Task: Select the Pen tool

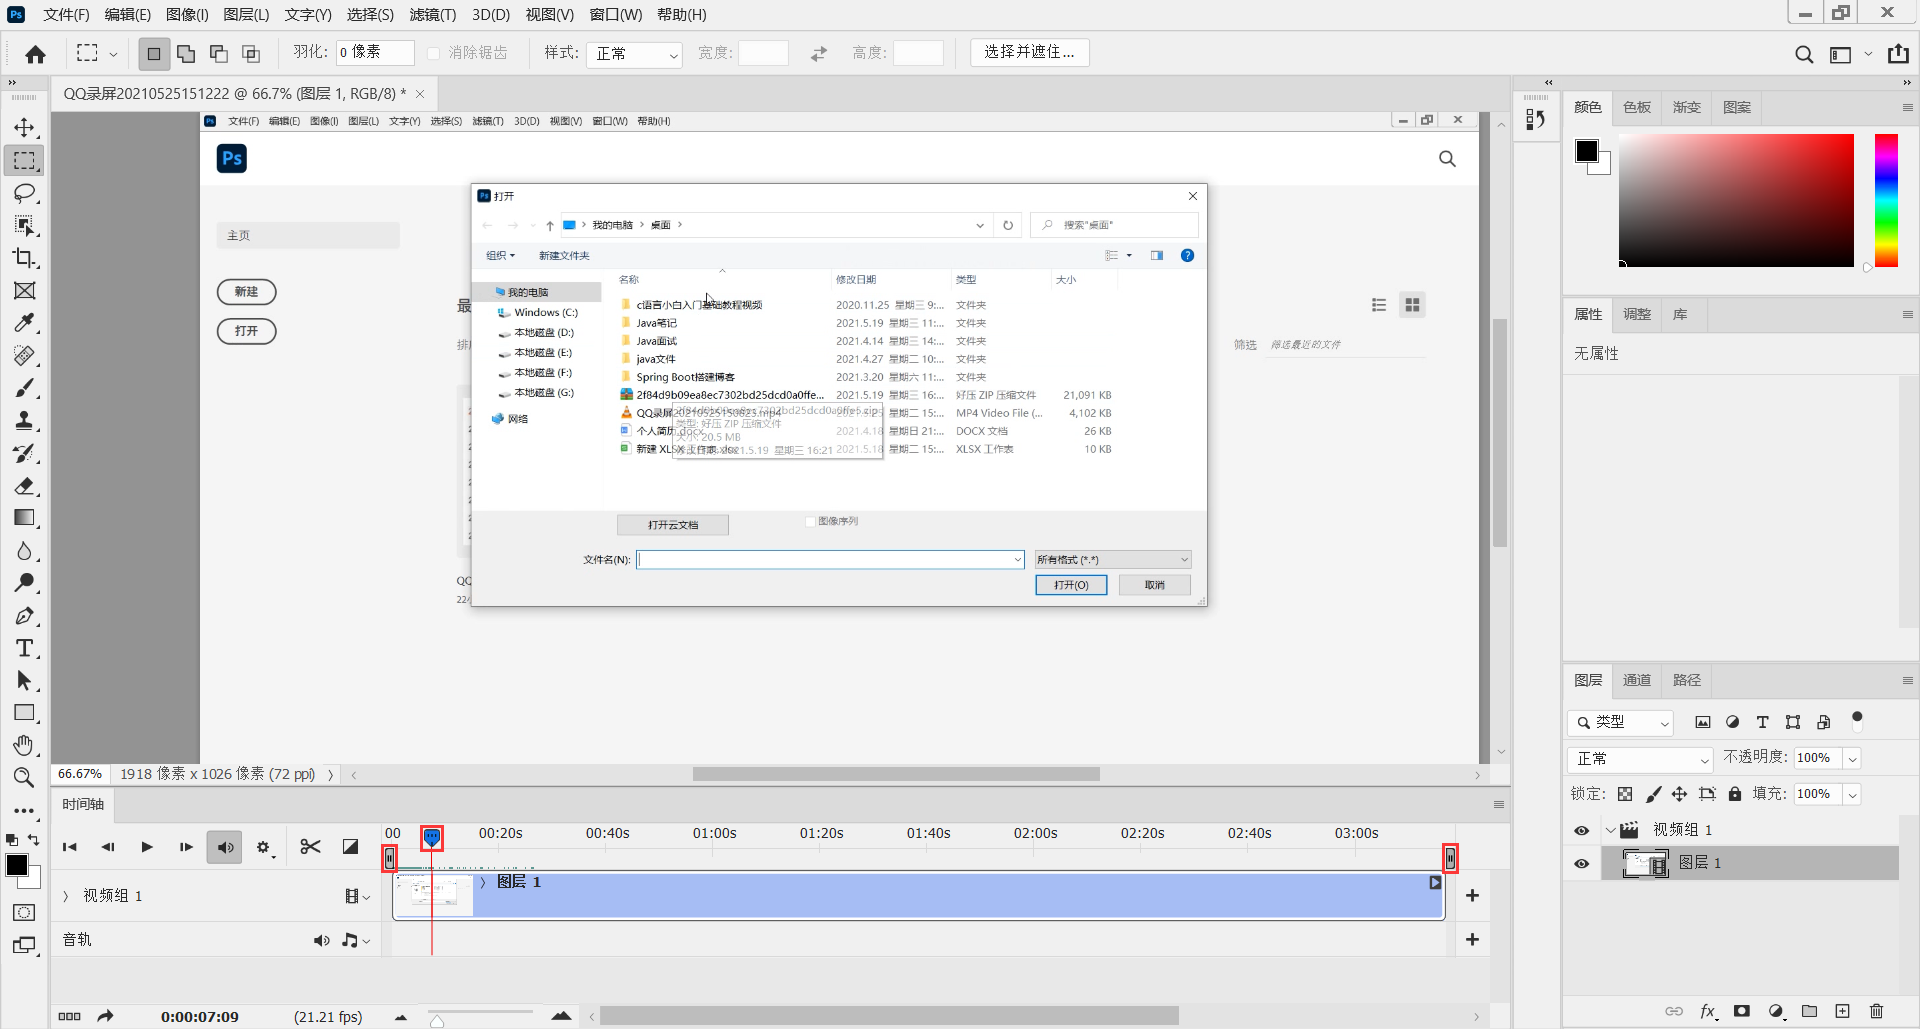Action: (x=24, y=616)
